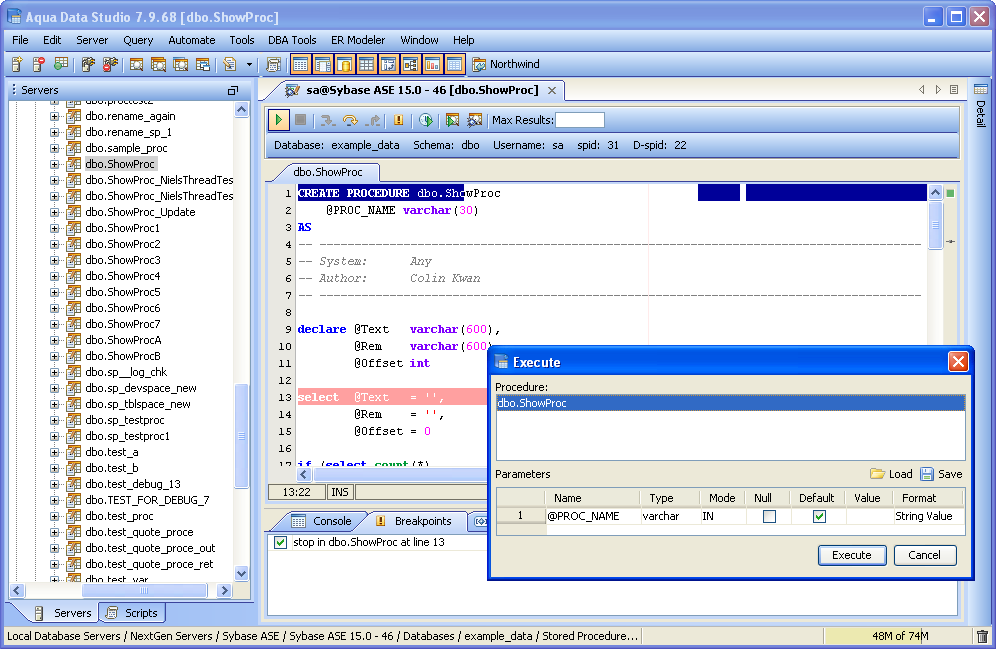The height and width of the screenshot is (649, 996).
Task: Click the green Run debugger play icon
Action: click(279, 120)
